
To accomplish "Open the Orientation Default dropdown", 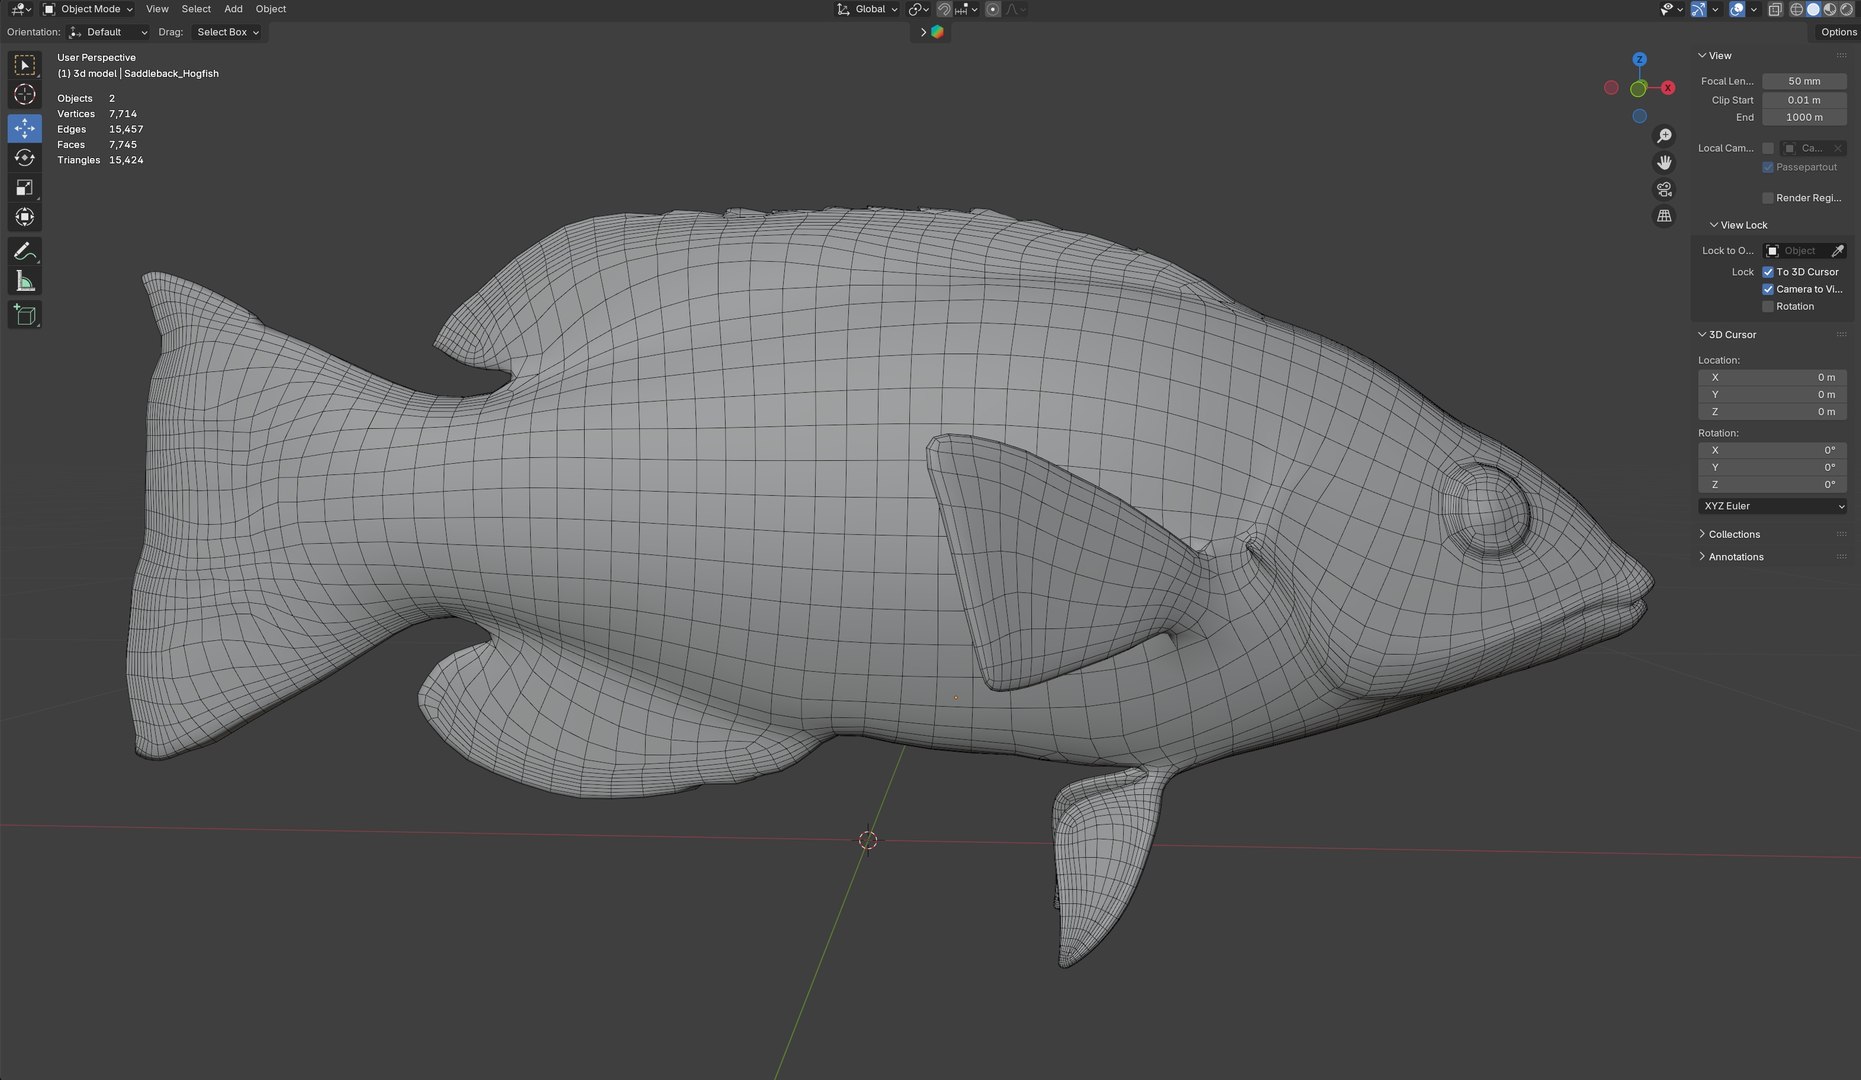I will tap(109, 32).
